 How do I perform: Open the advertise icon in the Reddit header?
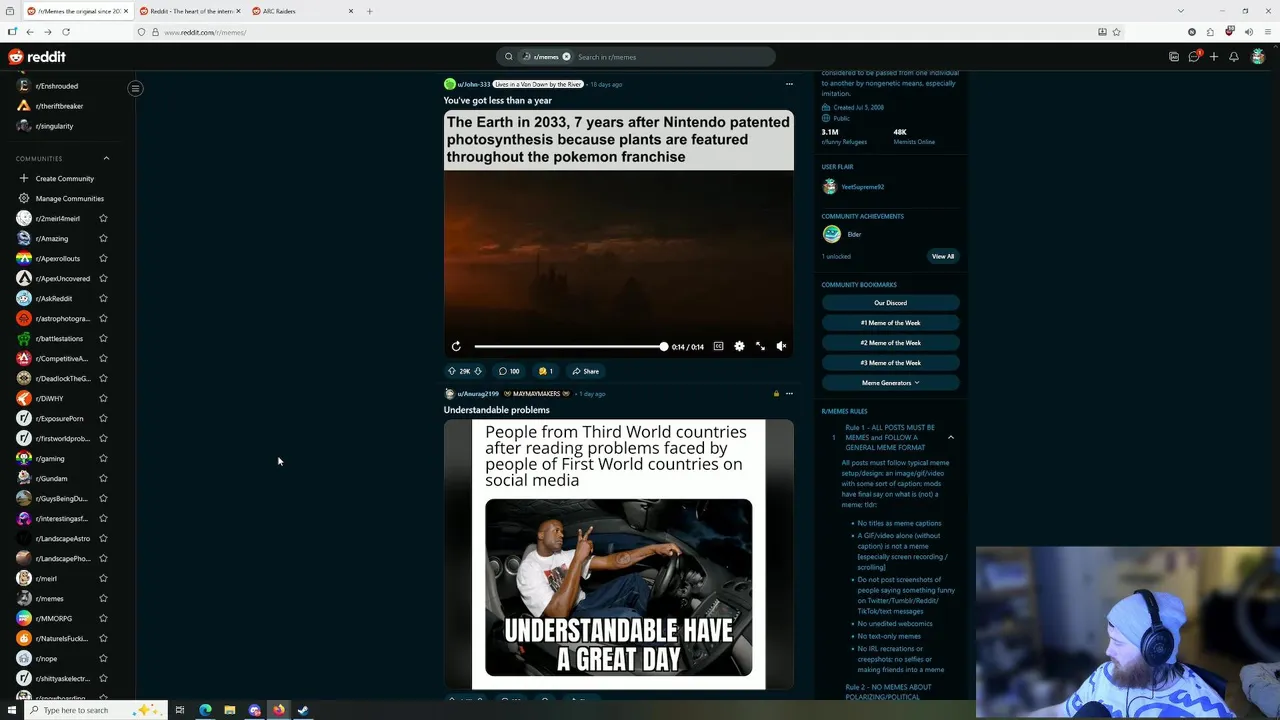pos(1174,57)
